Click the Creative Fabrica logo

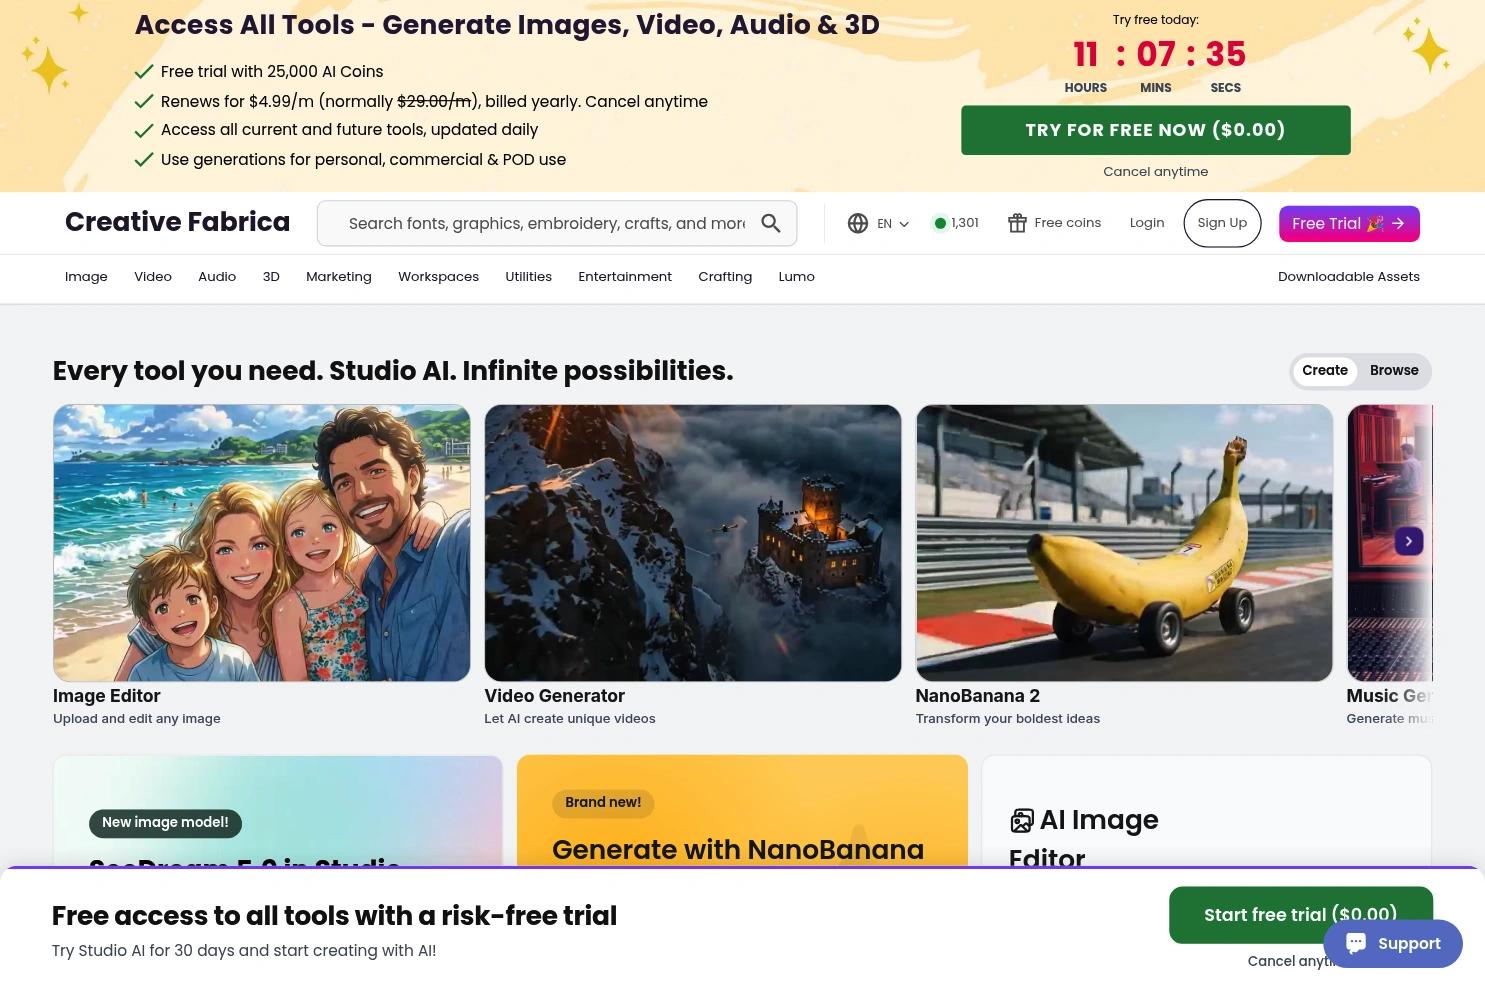click(177, 222)
